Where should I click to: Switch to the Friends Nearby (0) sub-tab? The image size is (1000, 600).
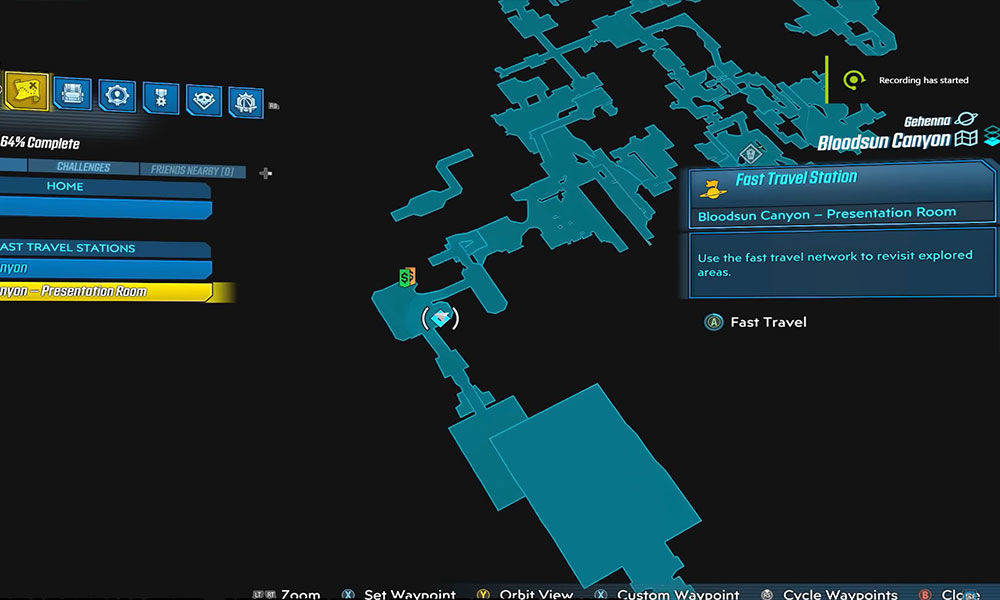192,170
